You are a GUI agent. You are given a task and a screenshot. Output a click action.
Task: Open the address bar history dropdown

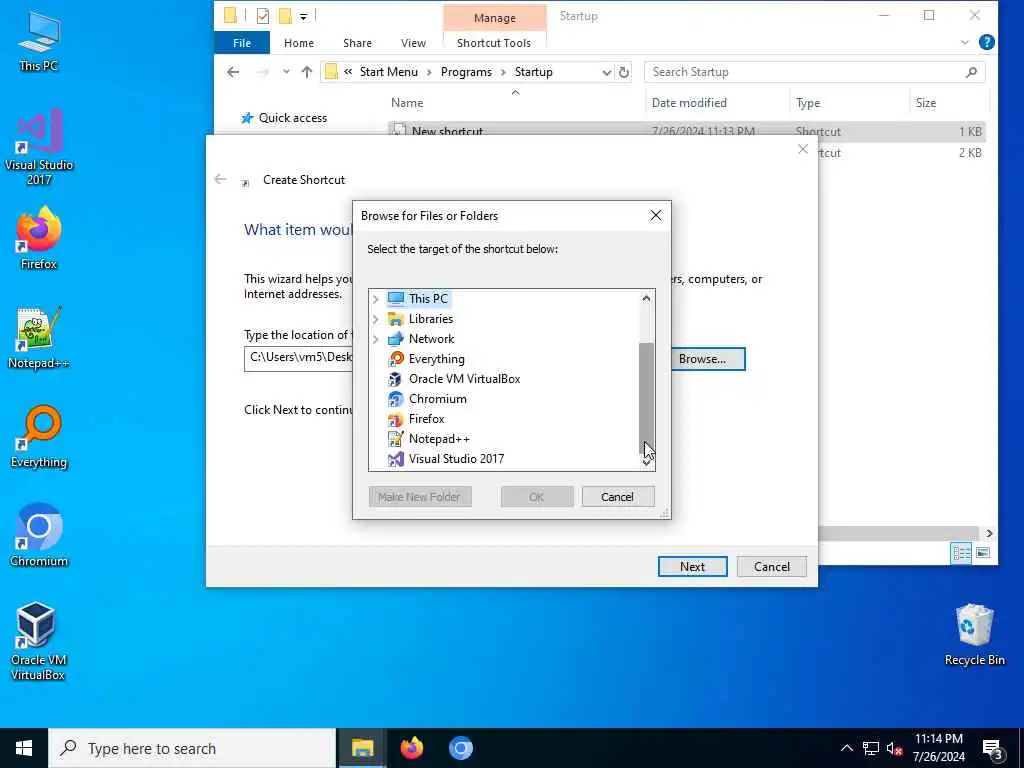607,72
